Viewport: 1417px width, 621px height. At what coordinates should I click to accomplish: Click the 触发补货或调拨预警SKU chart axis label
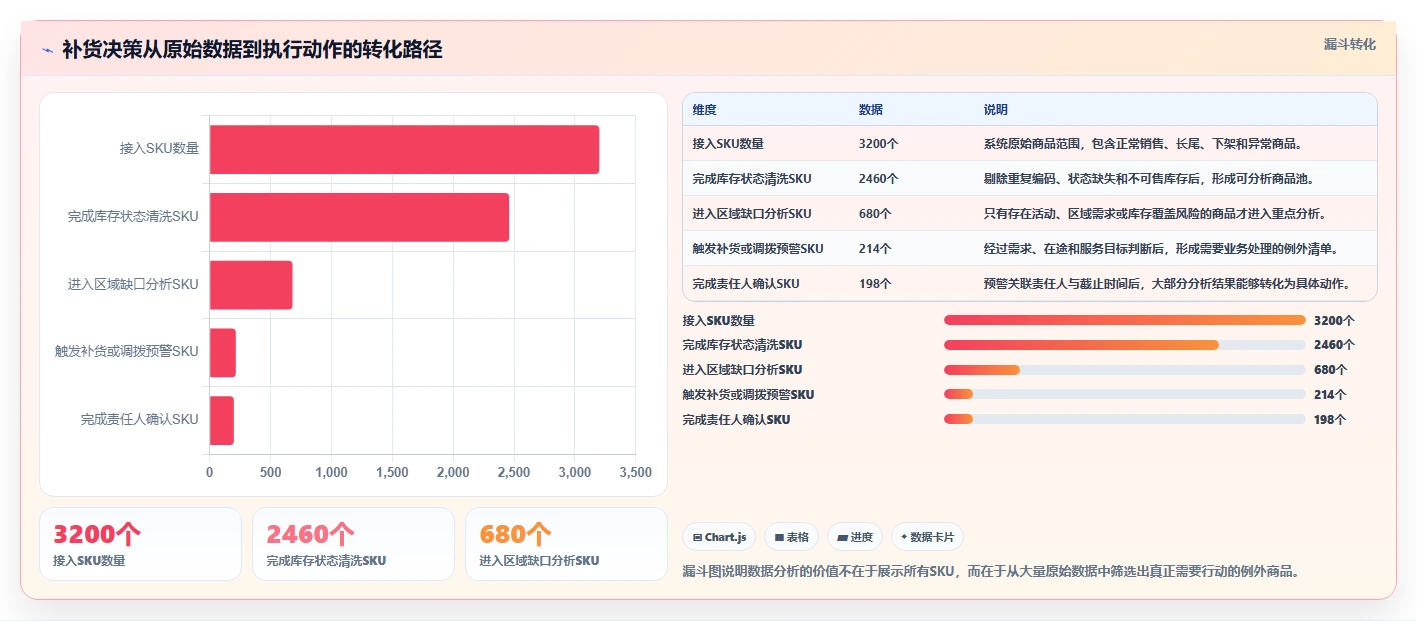click(127, 352)
